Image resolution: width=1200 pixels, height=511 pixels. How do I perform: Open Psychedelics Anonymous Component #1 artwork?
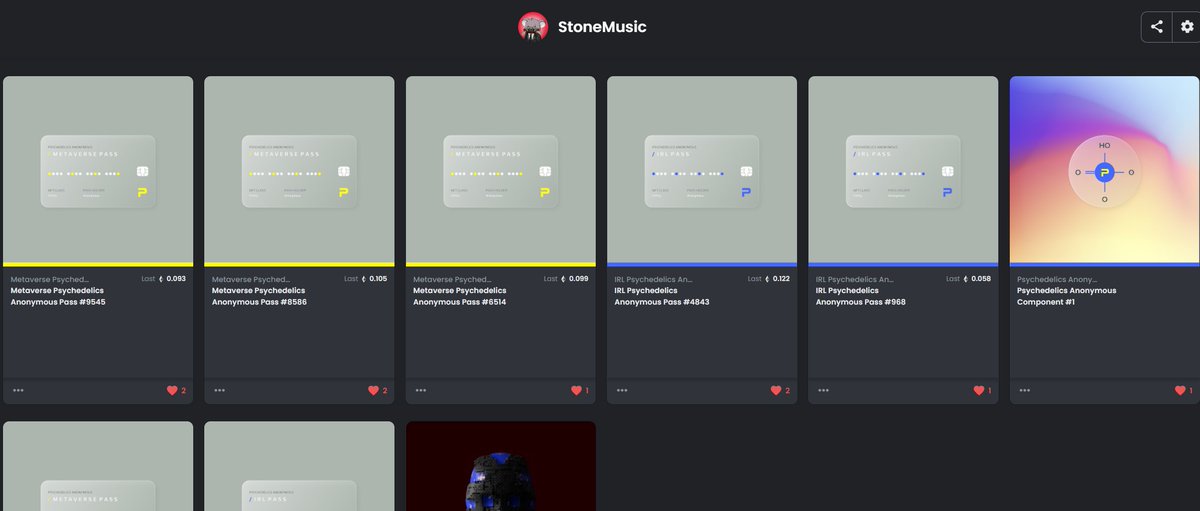pos(1105,170)
